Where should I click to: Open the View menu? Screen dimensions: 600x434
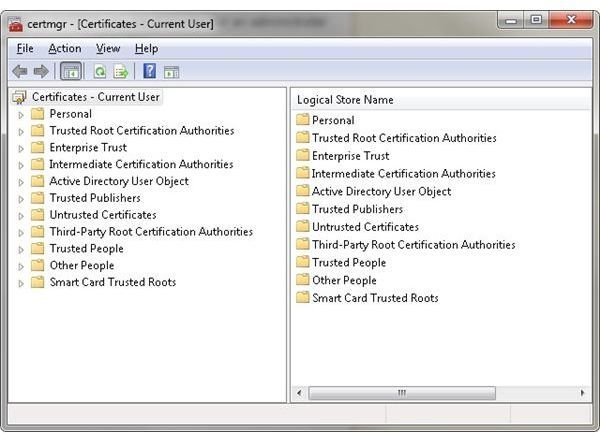(108, 49)
